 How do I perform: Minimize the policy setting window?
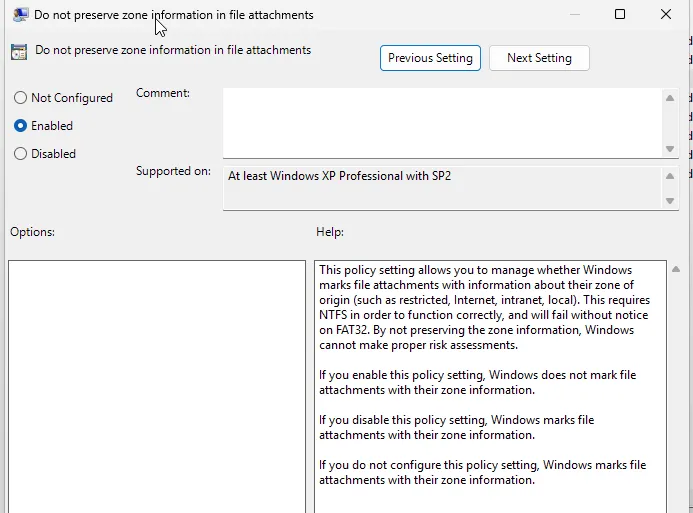coord(574,15)
